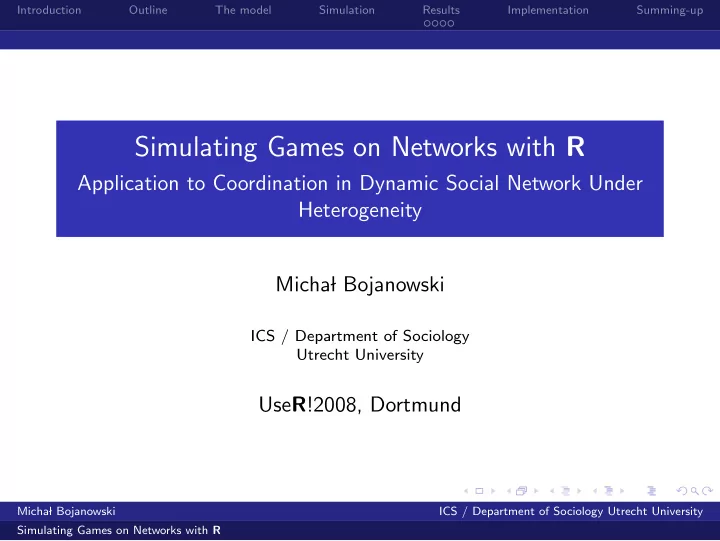Click the section navigation icon
Screen dimensions: 720x541
608,491
